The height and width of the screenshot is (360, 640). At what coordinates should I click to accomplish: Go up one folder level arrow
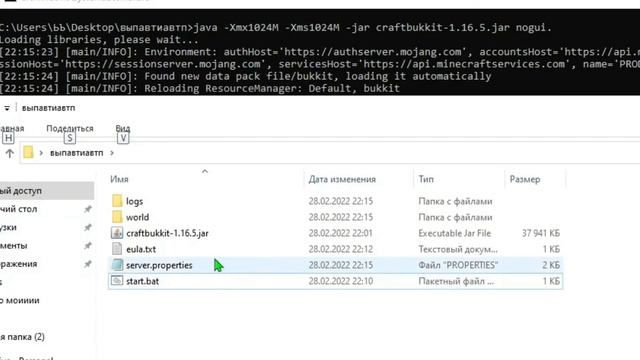point(9,153)
